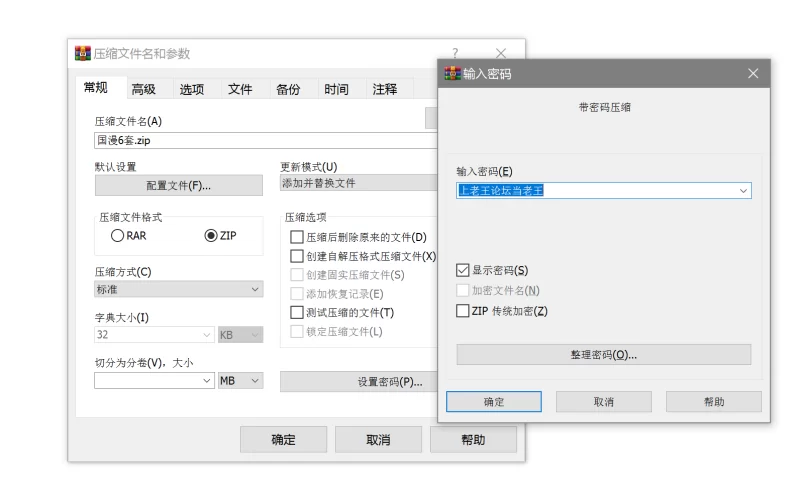
Task: Click WinRAR icon in 压缩文件名和参数 title bar
Action: point(82,53)
